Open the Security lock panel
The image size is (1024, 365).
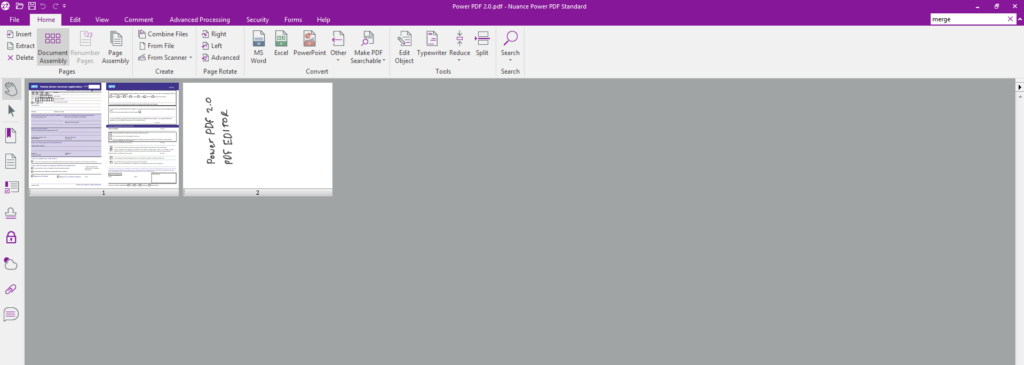(x=11, y=237)
